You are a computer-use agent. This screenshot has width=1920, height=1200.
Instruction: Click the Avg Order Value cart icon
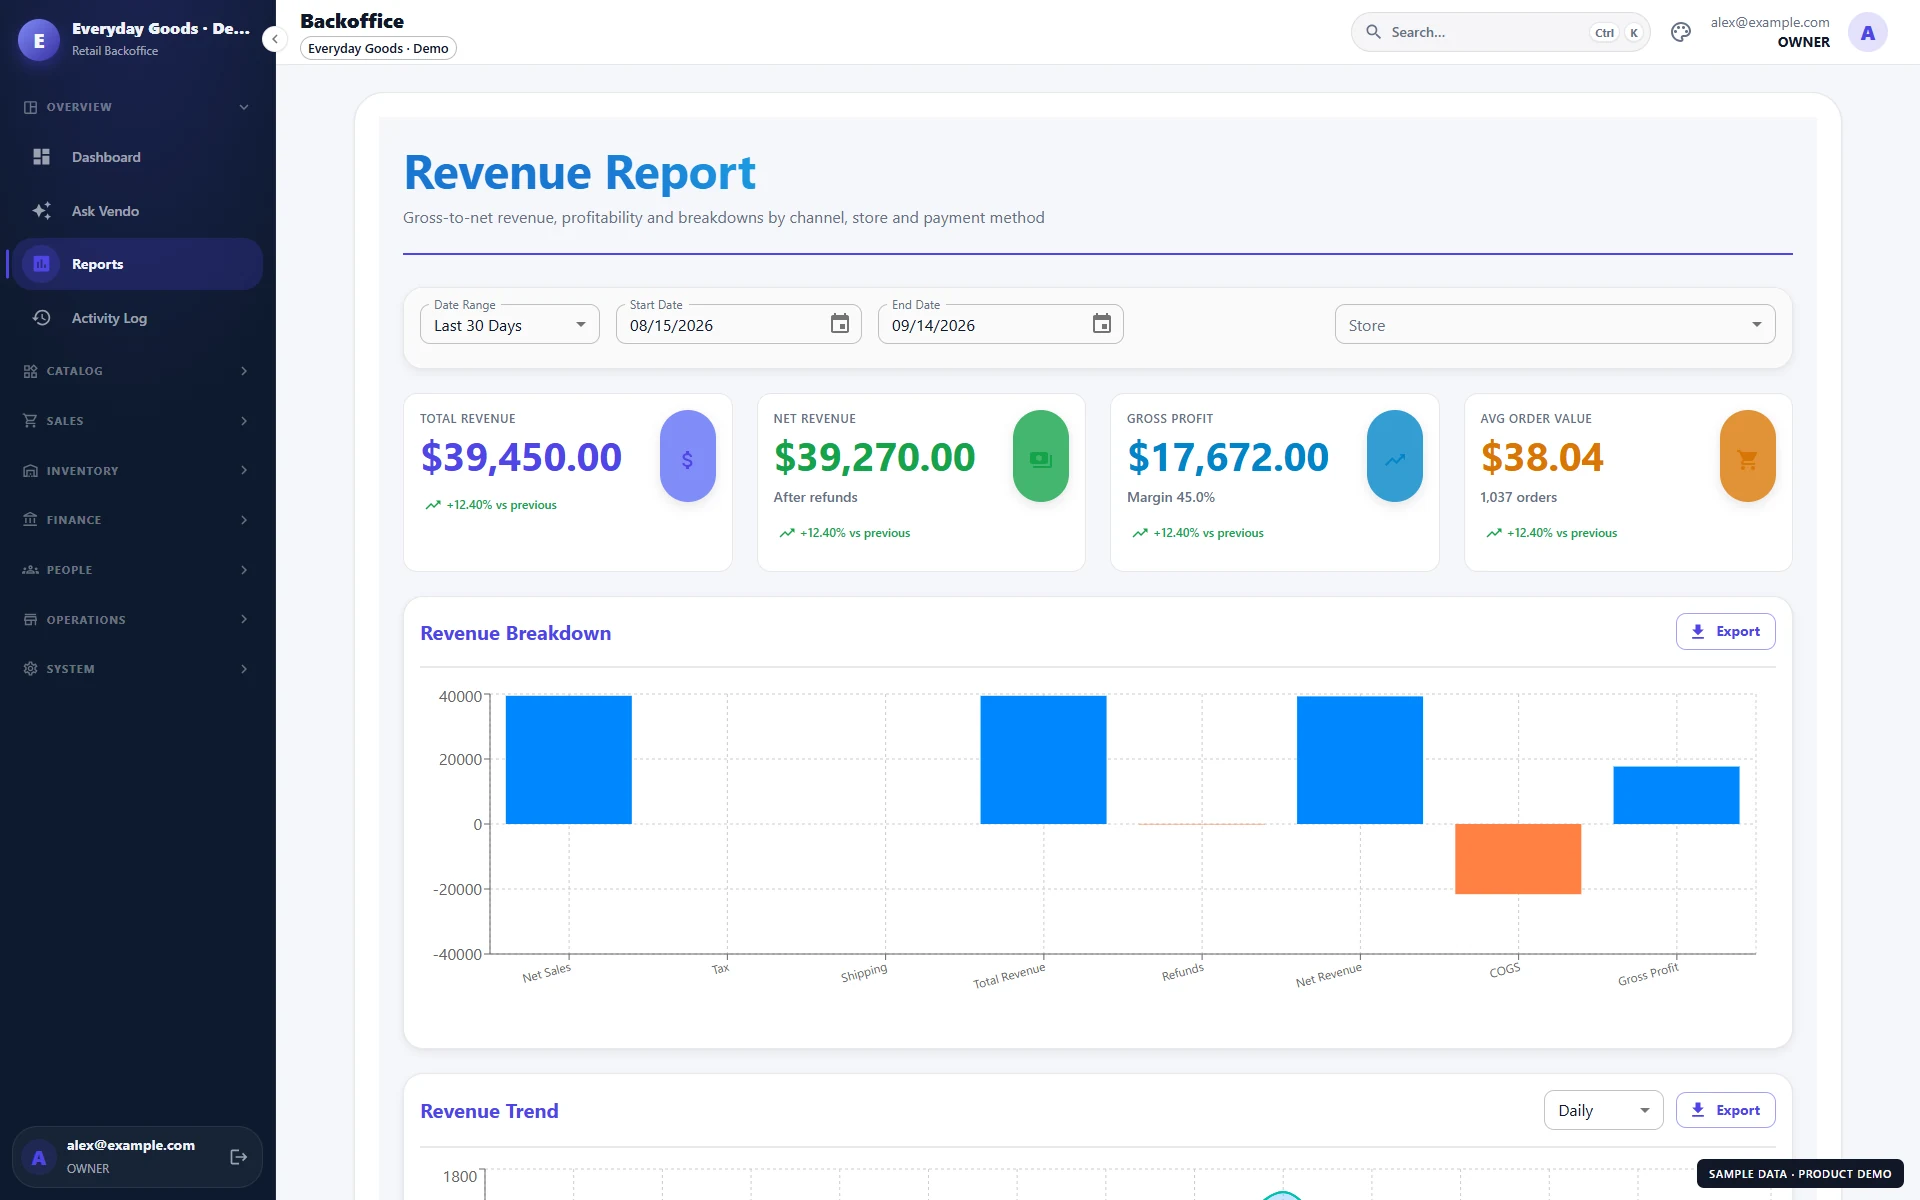click(x=1748, y=457)
